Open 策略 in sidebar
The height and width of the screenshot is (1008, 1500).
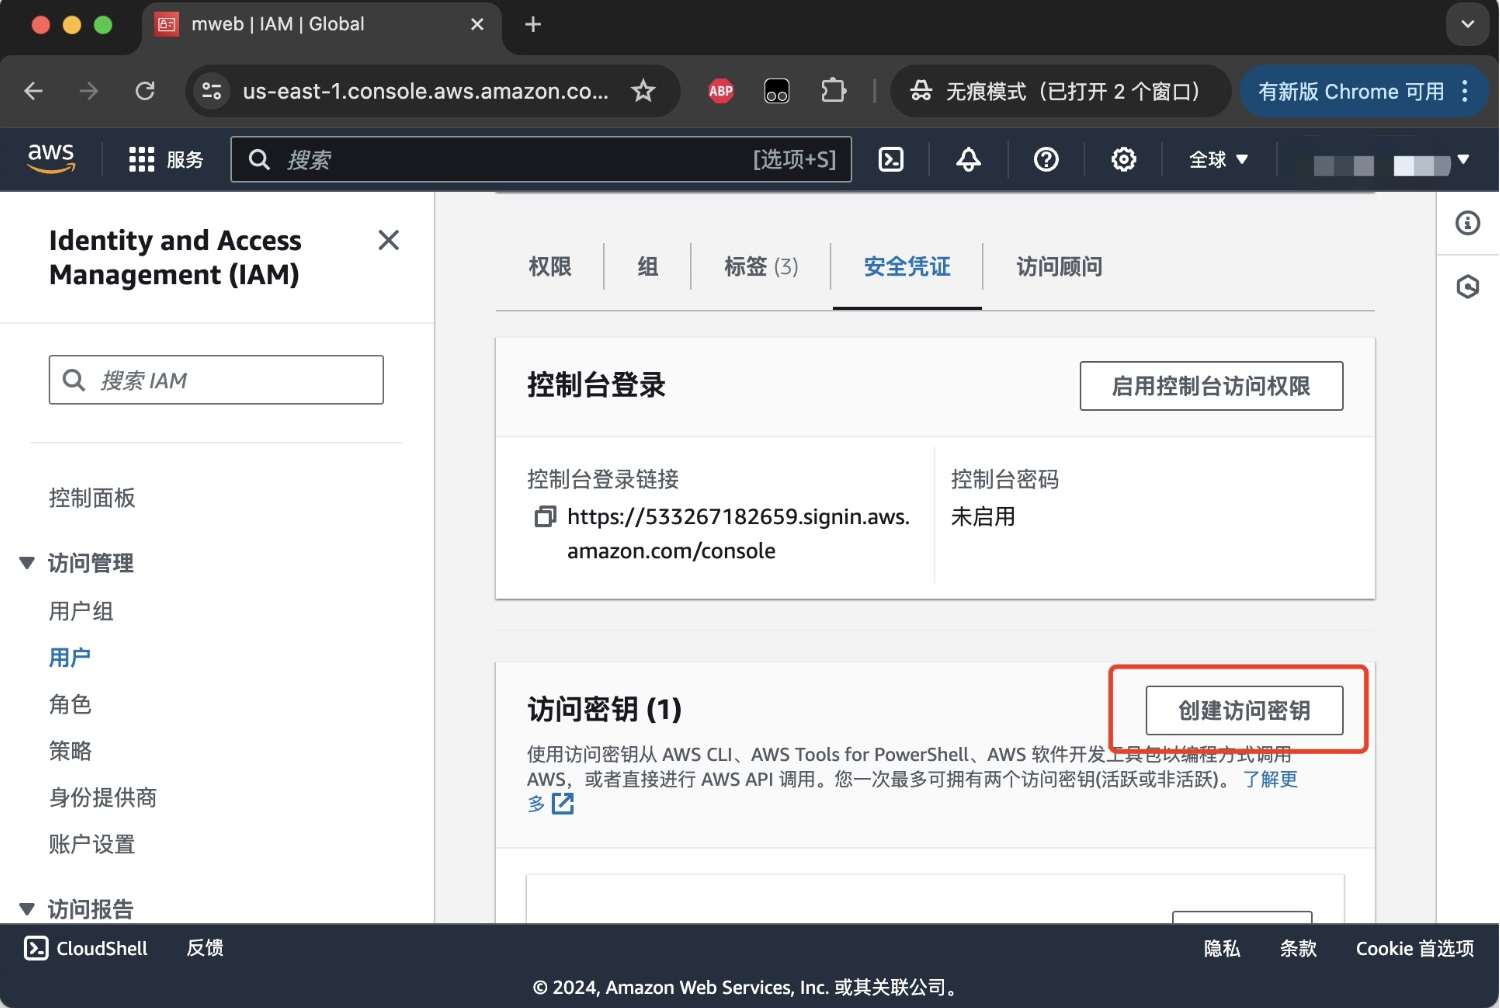[70, 750]
